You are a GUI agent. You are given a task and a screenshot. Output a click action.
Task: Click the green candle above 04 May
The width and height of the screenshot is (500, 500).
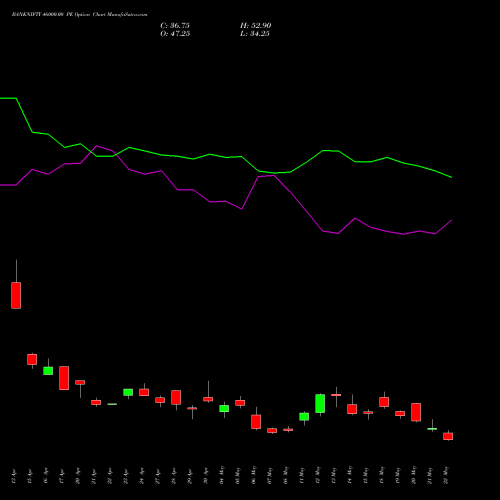pyautogui.click(x=224, y=409)
